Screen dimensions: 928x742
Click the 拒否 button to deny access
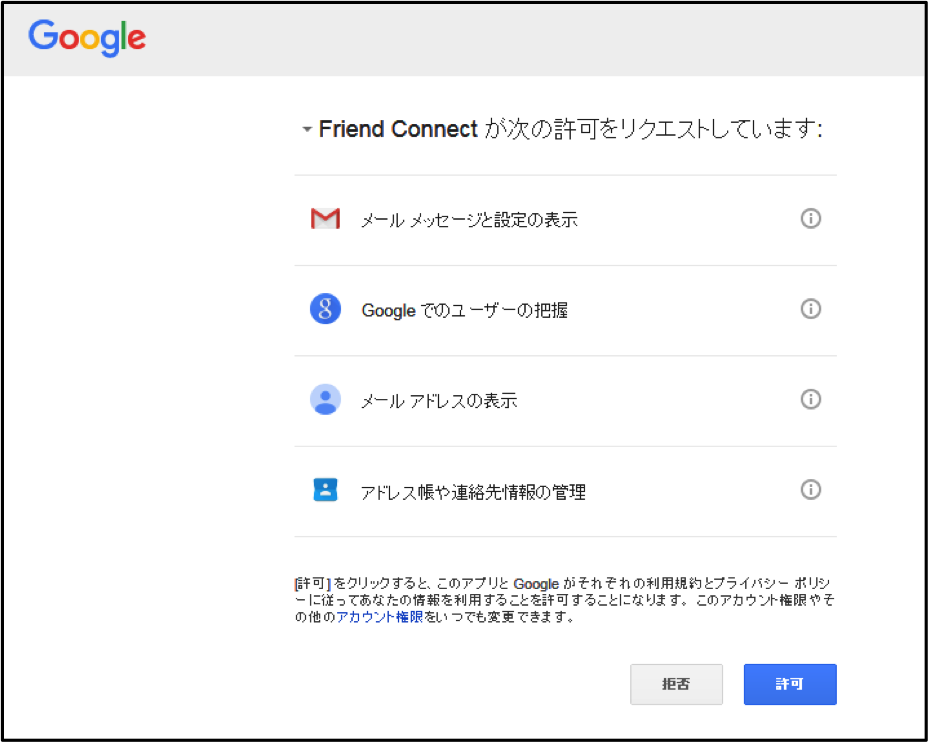tap(676, 684)
